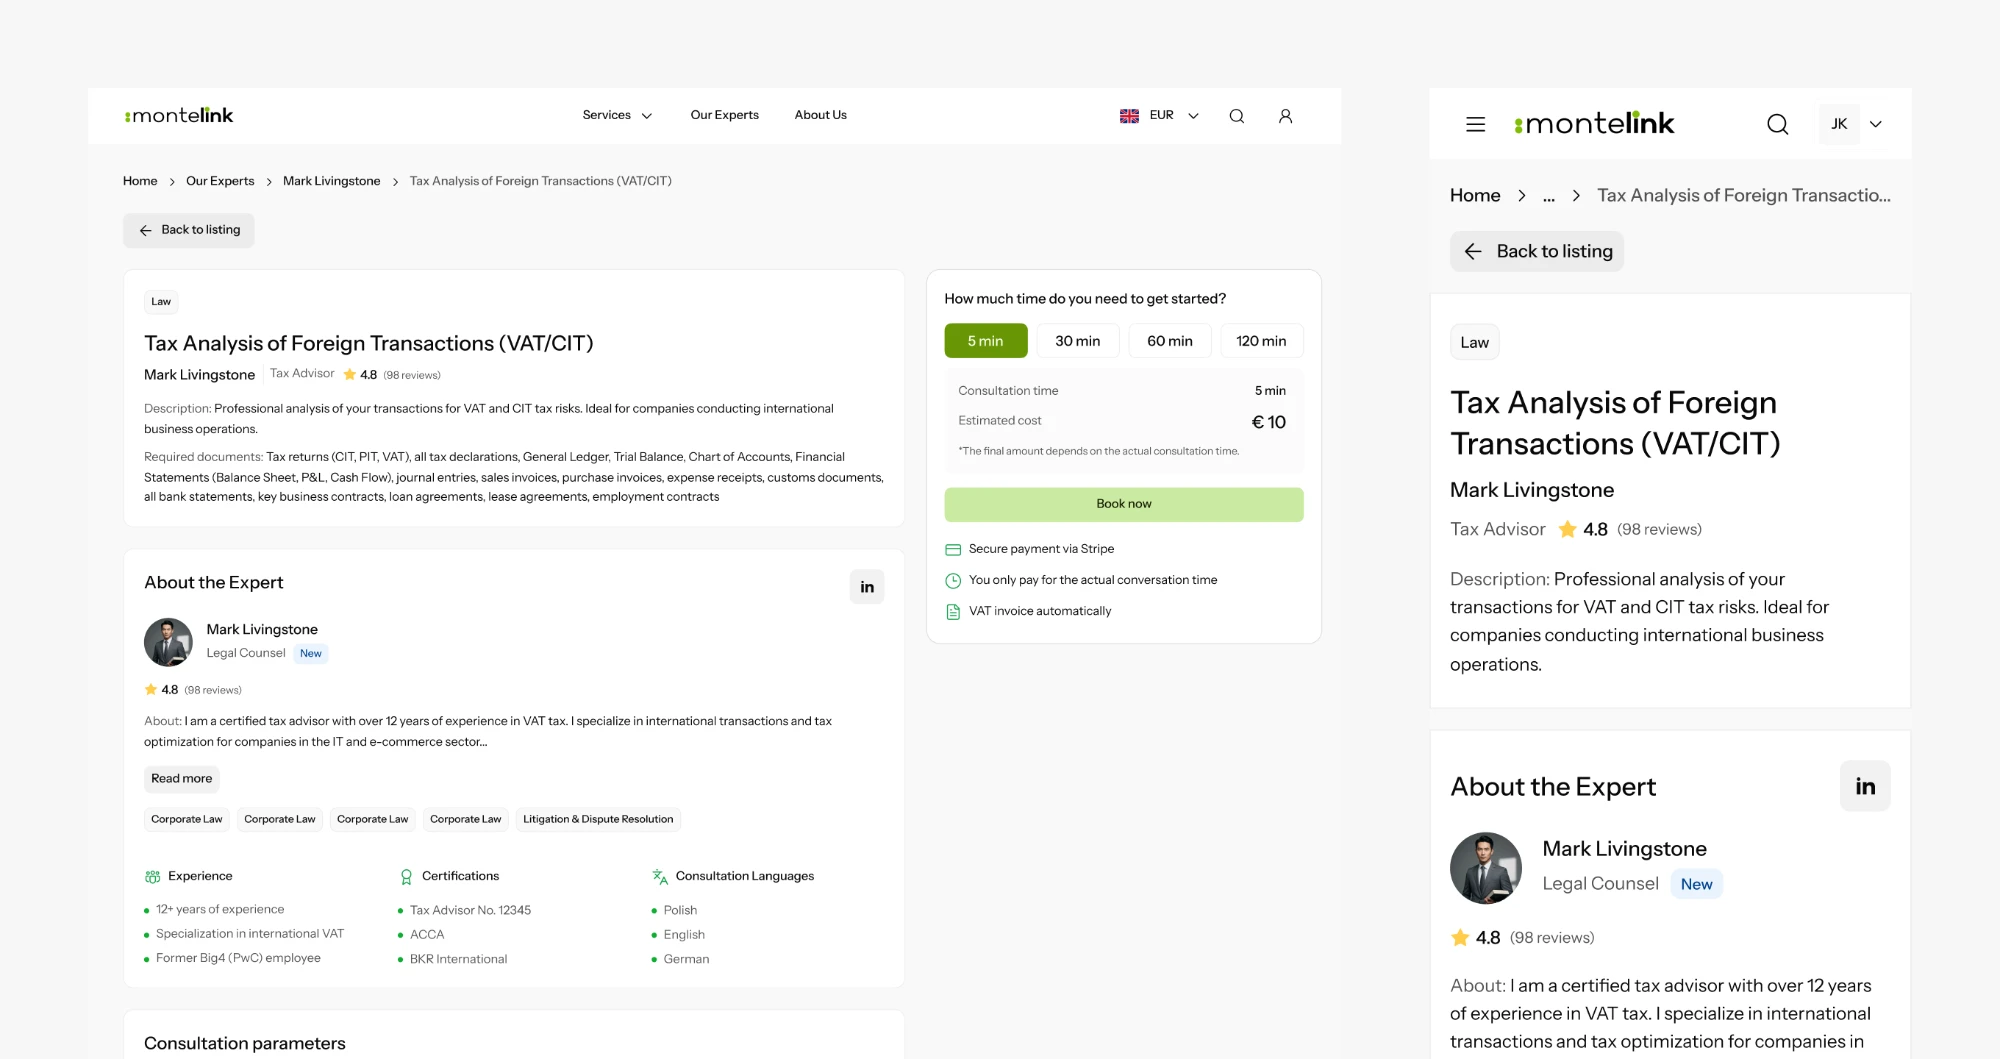Select the 120 min duration option
This screenshot has width=2000, height=1059.
pyautogui.click(x=1262, y=341)
